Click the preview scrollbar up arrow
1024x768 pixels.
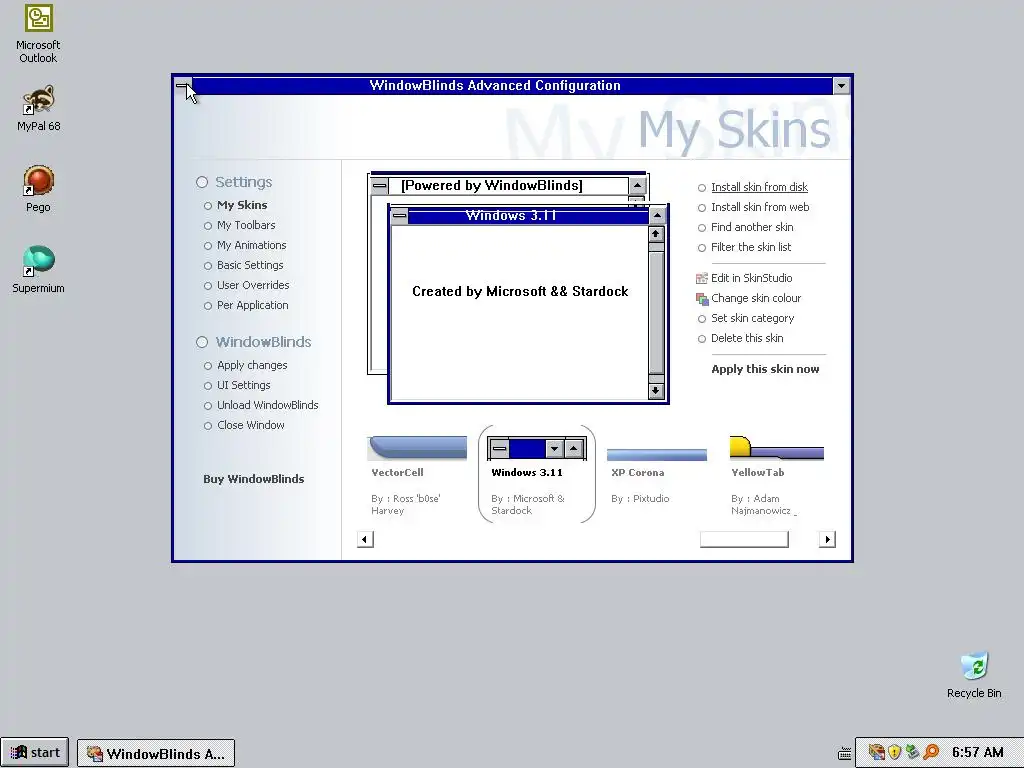[656, 234]
